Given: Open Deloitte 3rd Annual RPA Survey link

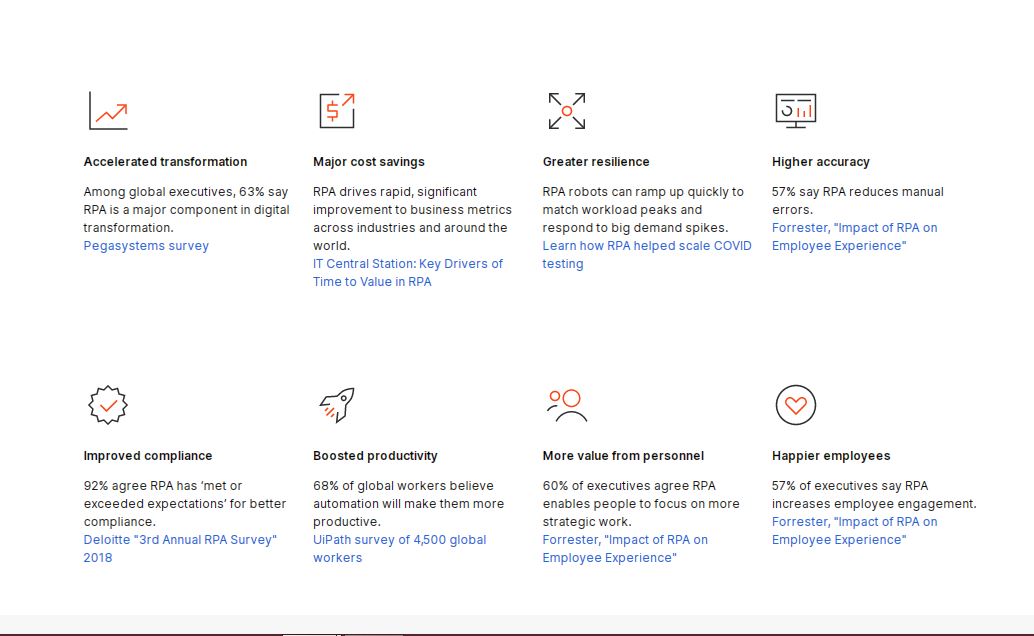Looking at the screenshot, I should (x=180, y=540).
